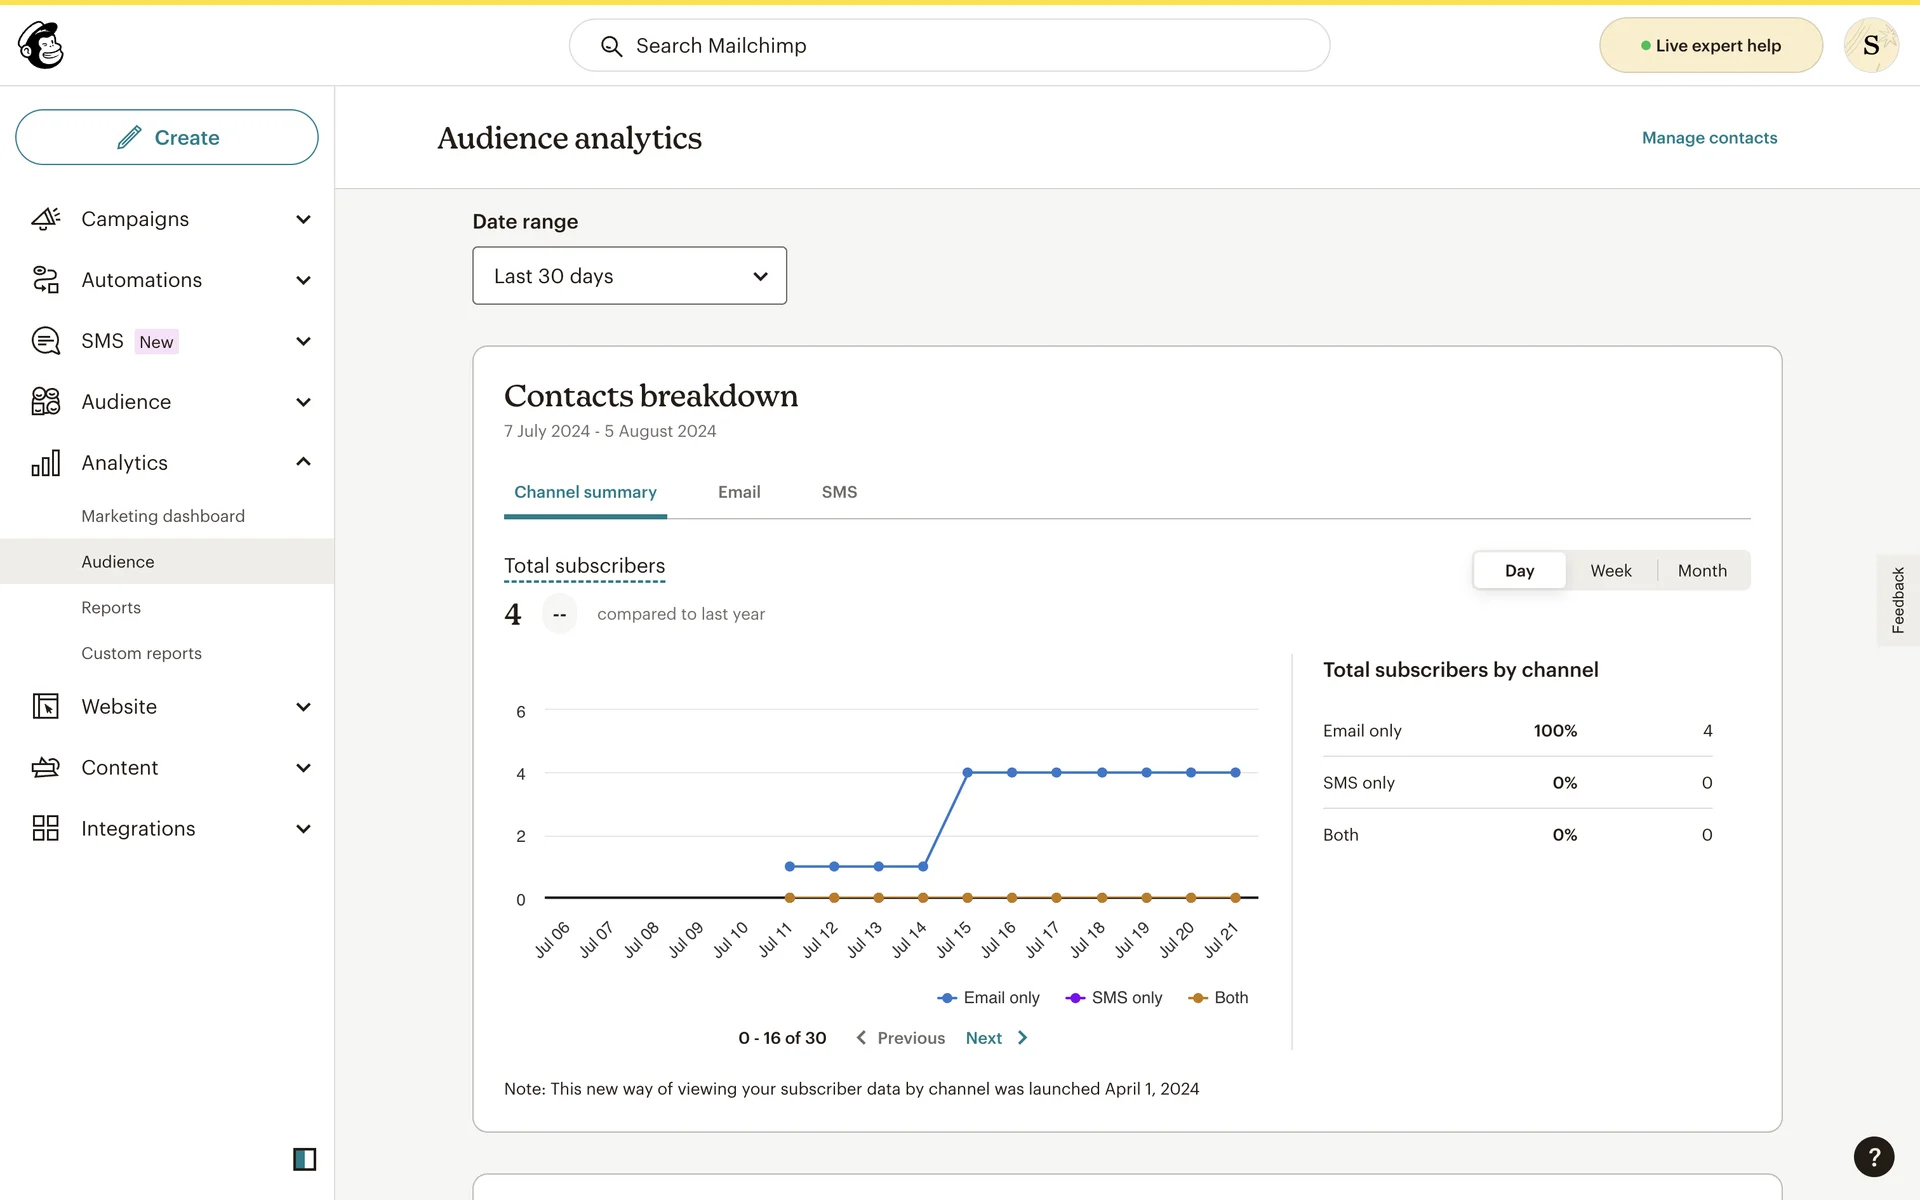
Task: Click the Search Mailchimp field
Action: 950,46
